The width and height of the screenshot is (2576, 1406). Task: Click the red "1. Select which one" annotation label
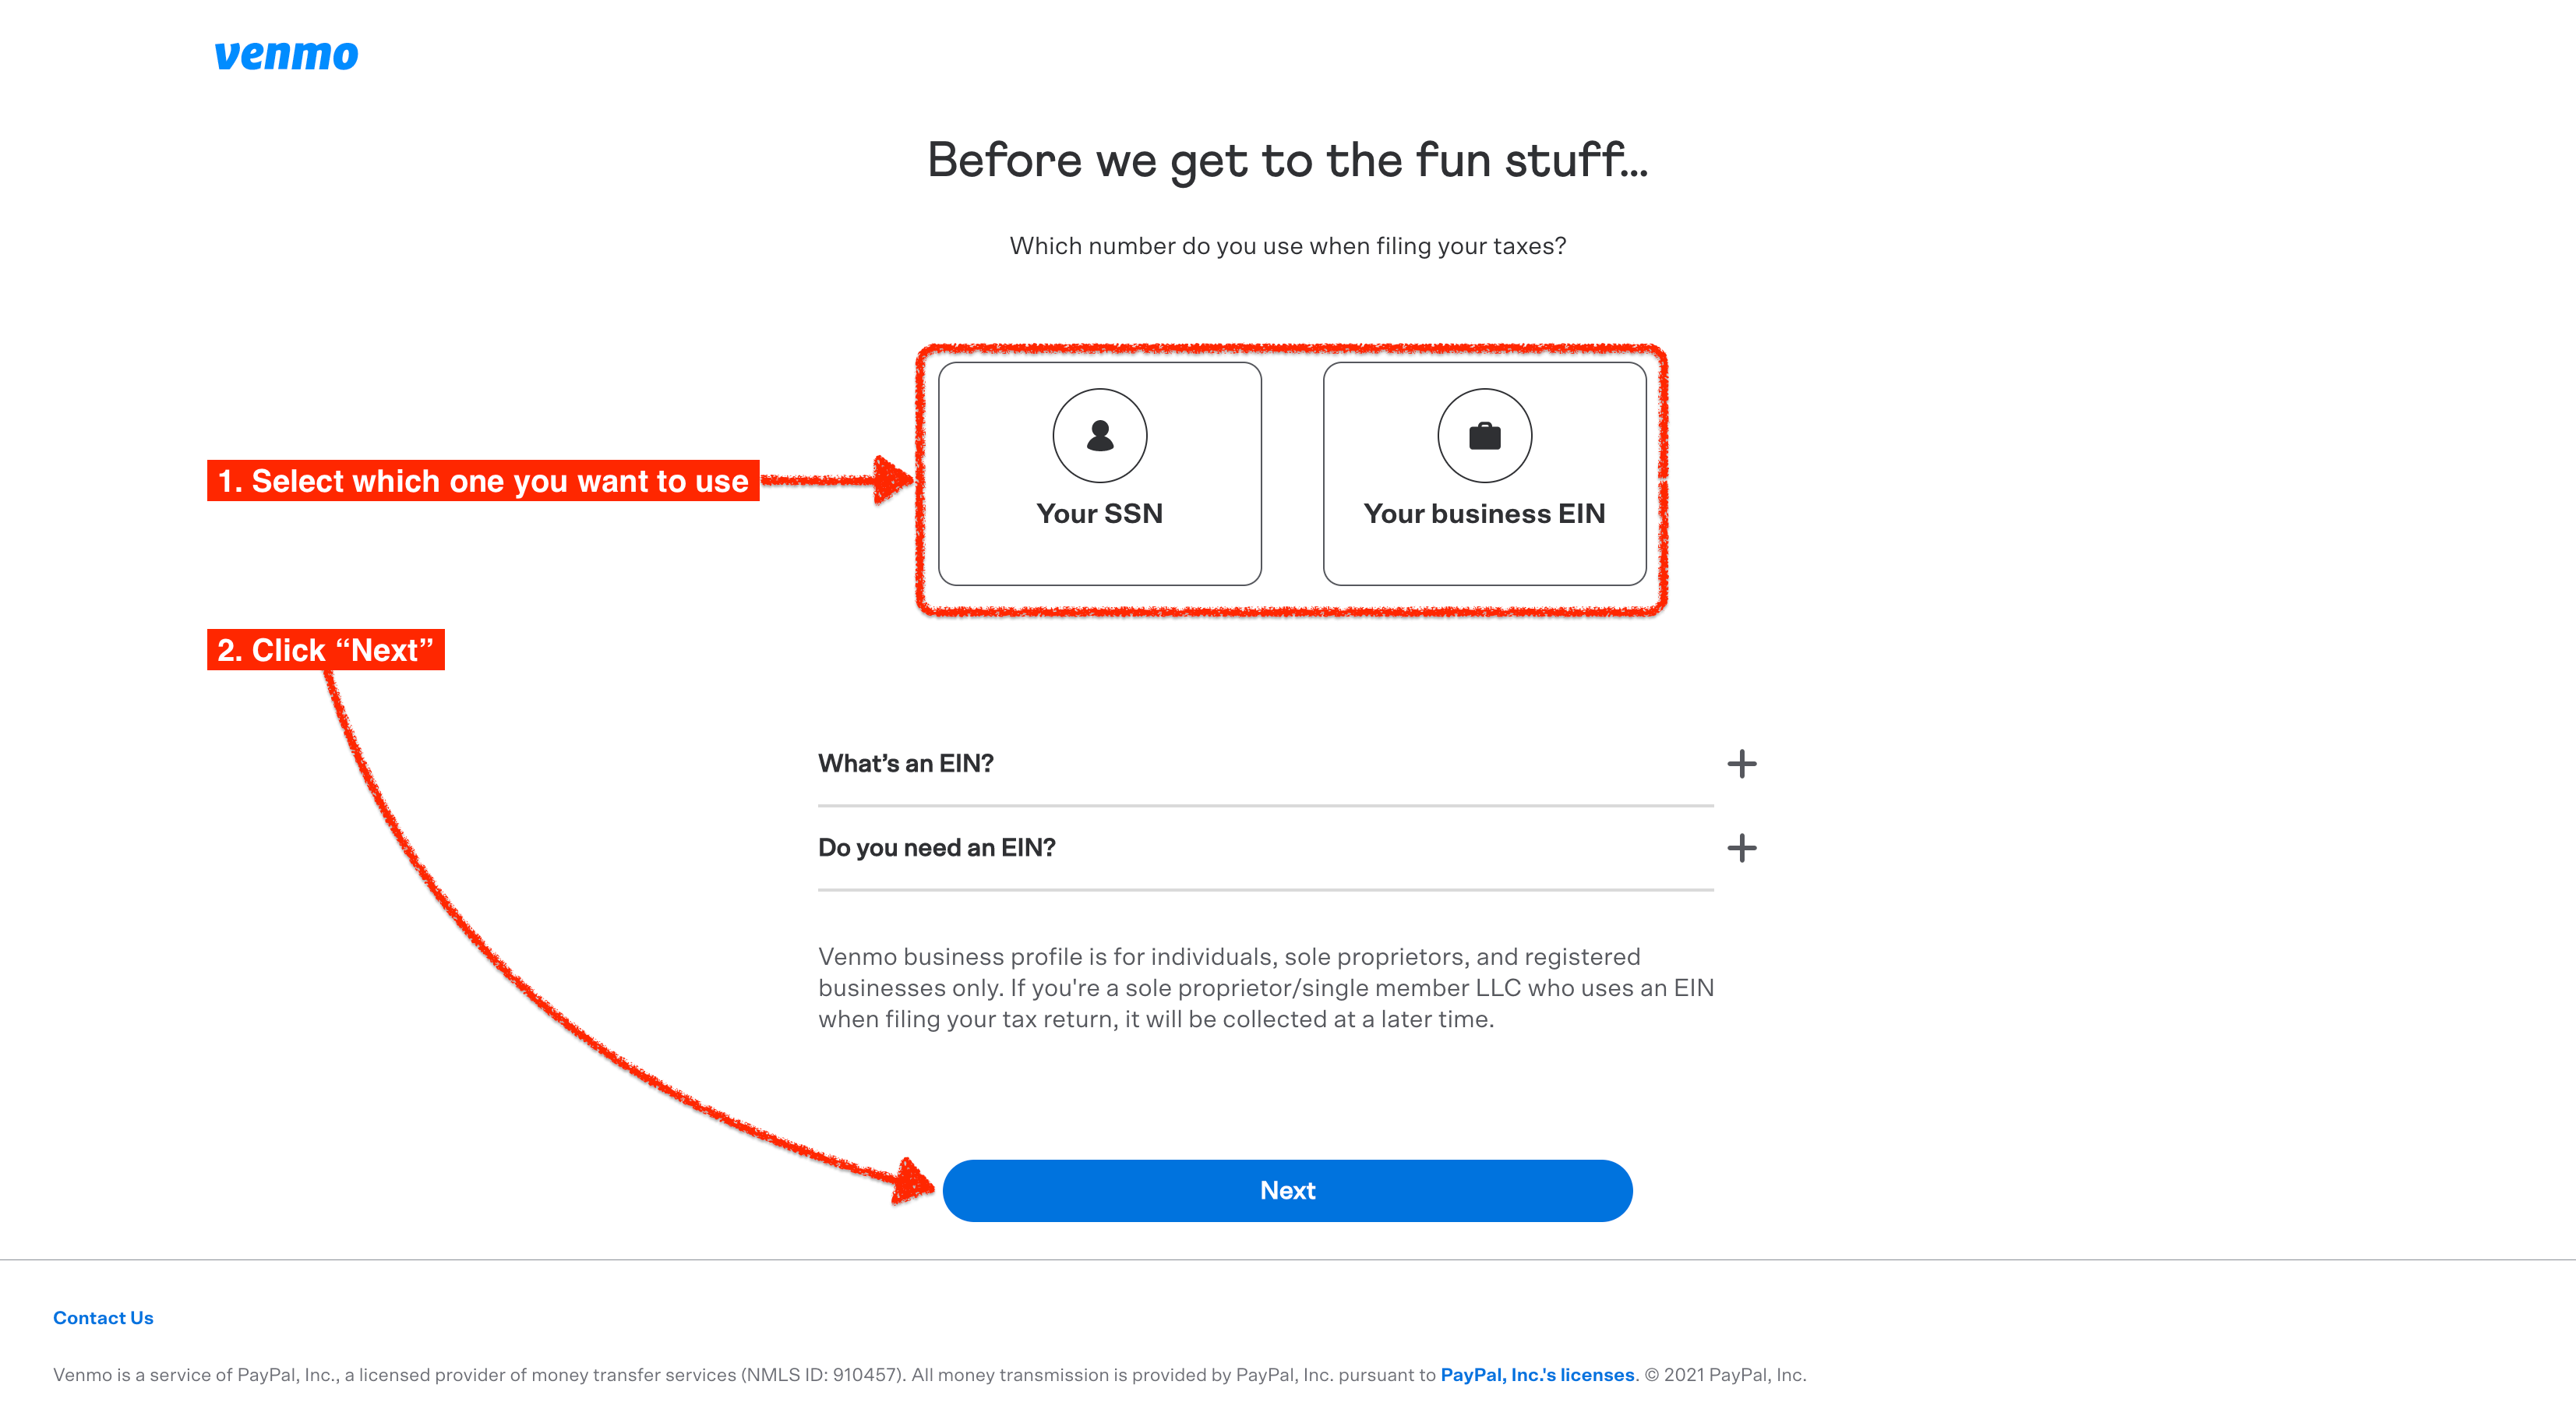[483, 481]
